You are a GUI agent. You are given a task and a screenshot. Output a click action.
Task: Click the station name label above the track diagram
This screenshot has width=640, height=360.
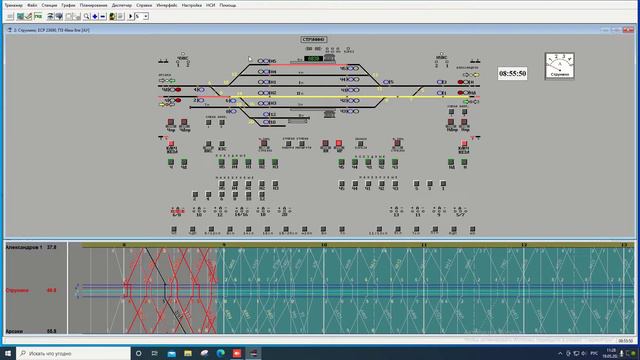[x=313, y=40]
